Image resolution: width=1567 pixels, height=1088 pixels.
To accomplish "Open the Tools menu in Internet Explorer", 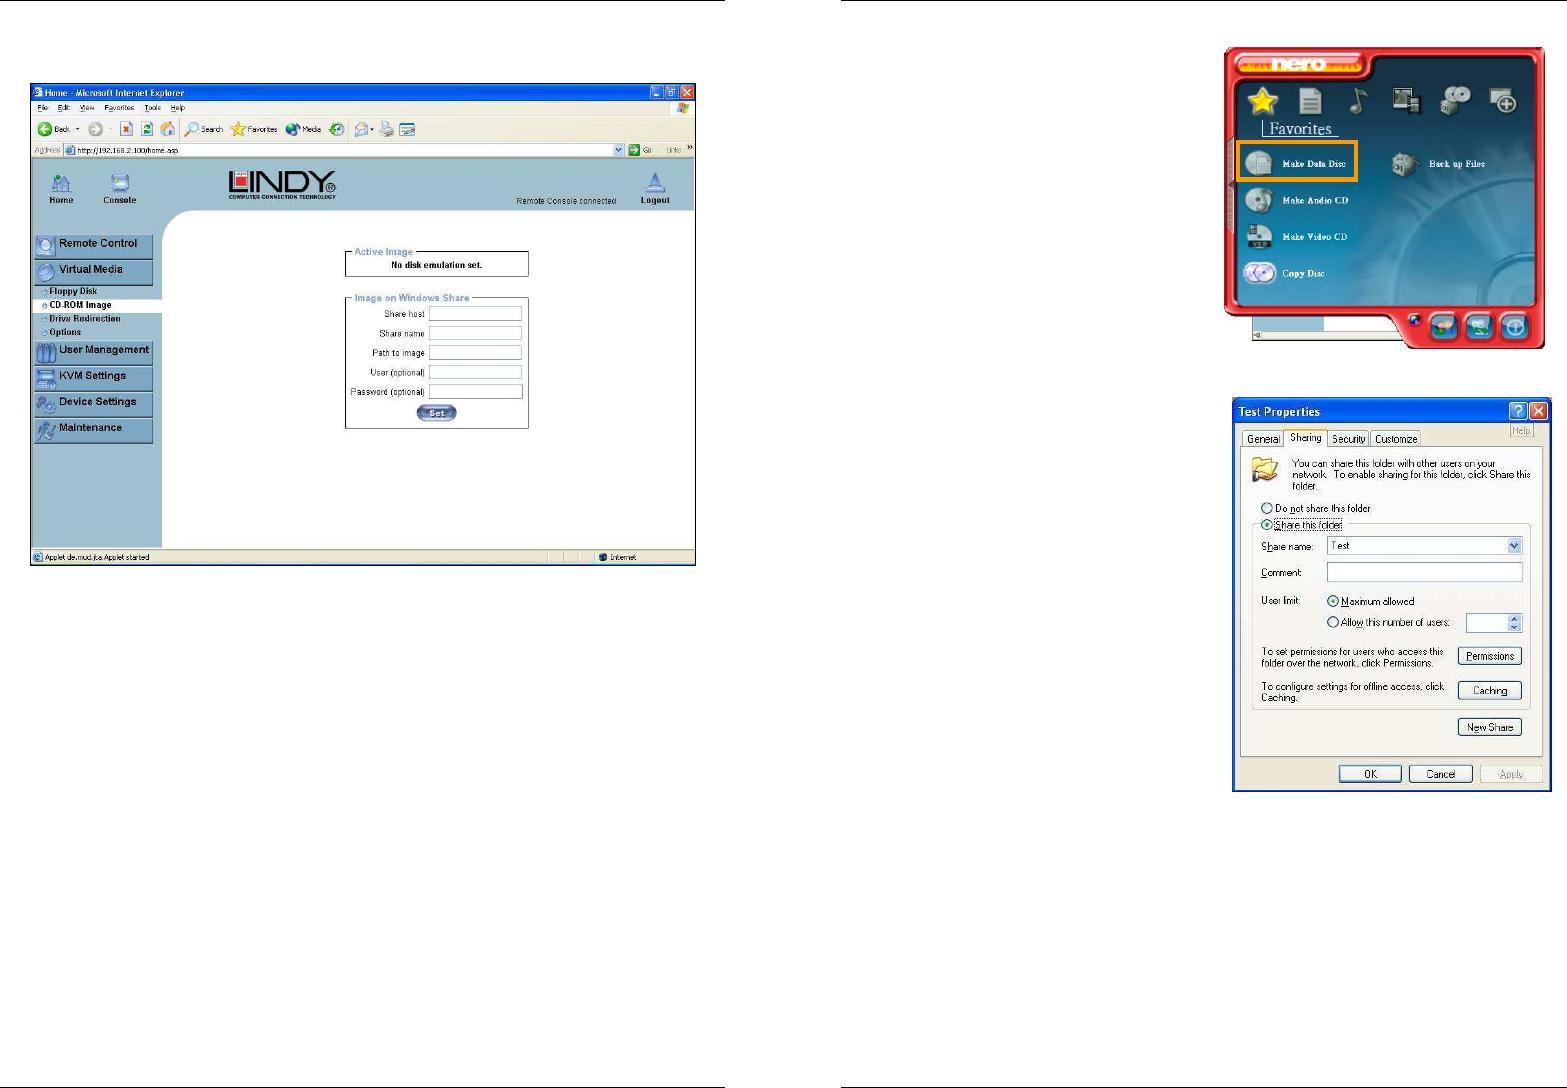I will click(152, 108).
